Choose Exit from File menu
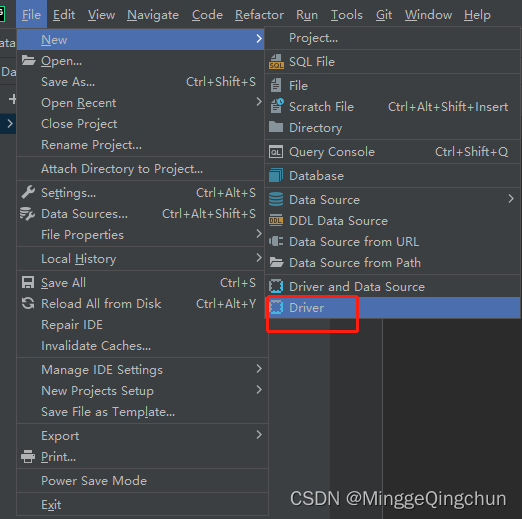The height and width of the screenshot is (519, 522). 142,505
